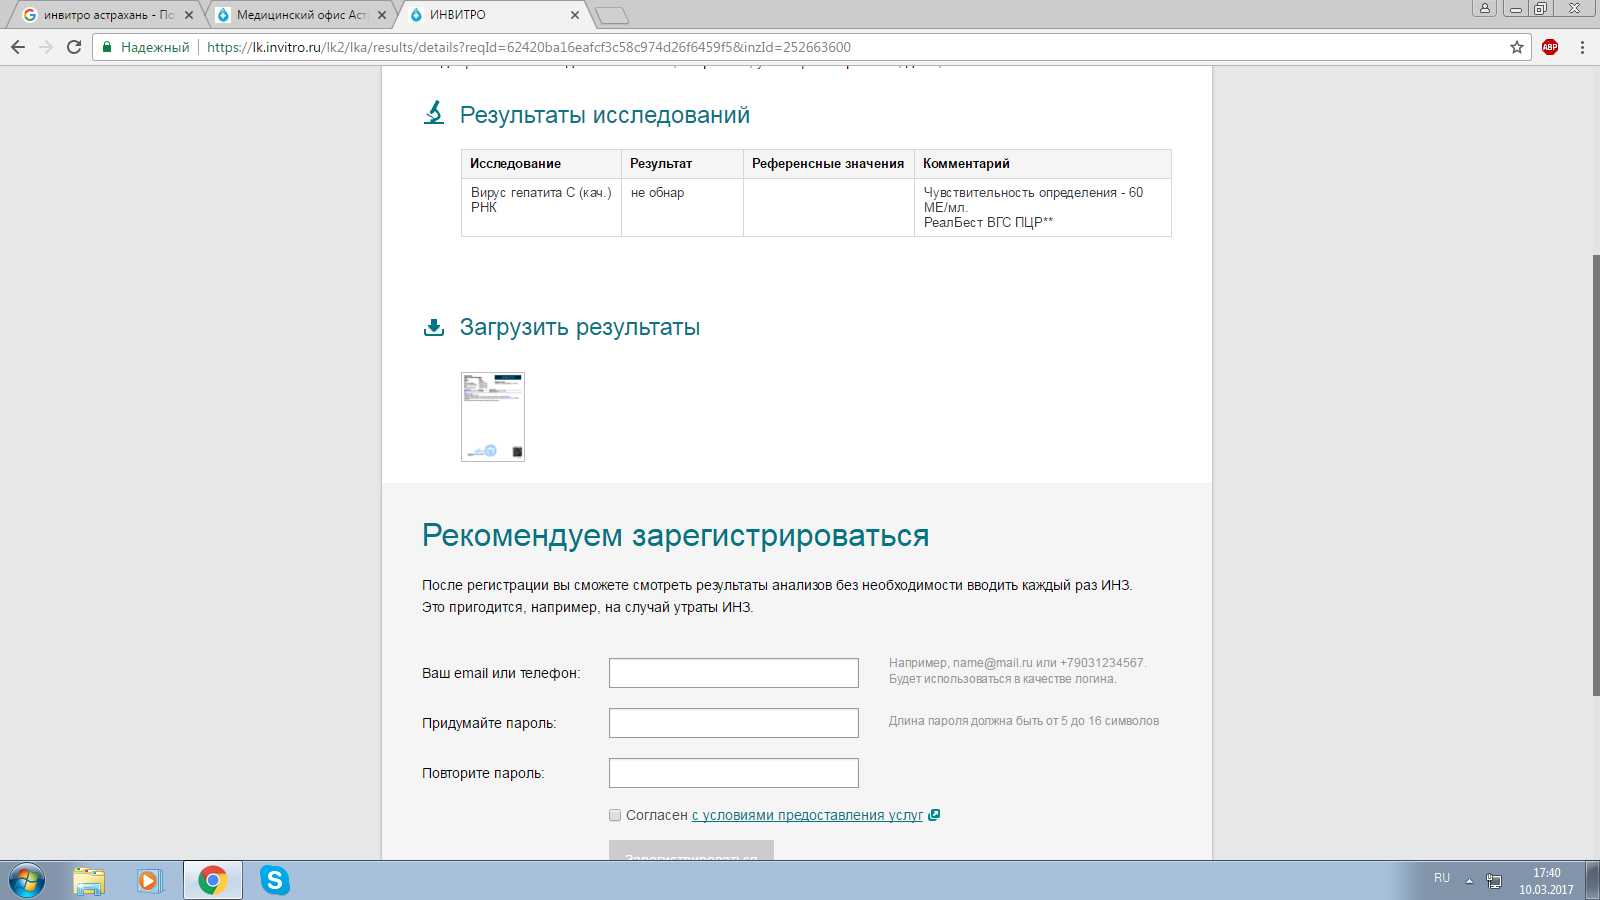Click the email or phone input field

pyautogui.click(x=733, y=673)
